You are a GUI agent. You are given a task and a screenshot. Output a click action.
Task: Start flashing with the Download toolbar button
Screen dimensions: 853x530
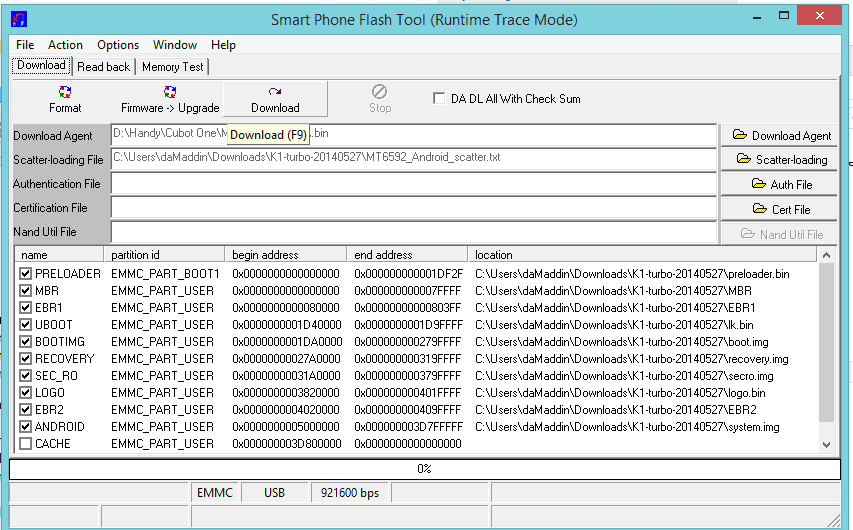(275, 99)
